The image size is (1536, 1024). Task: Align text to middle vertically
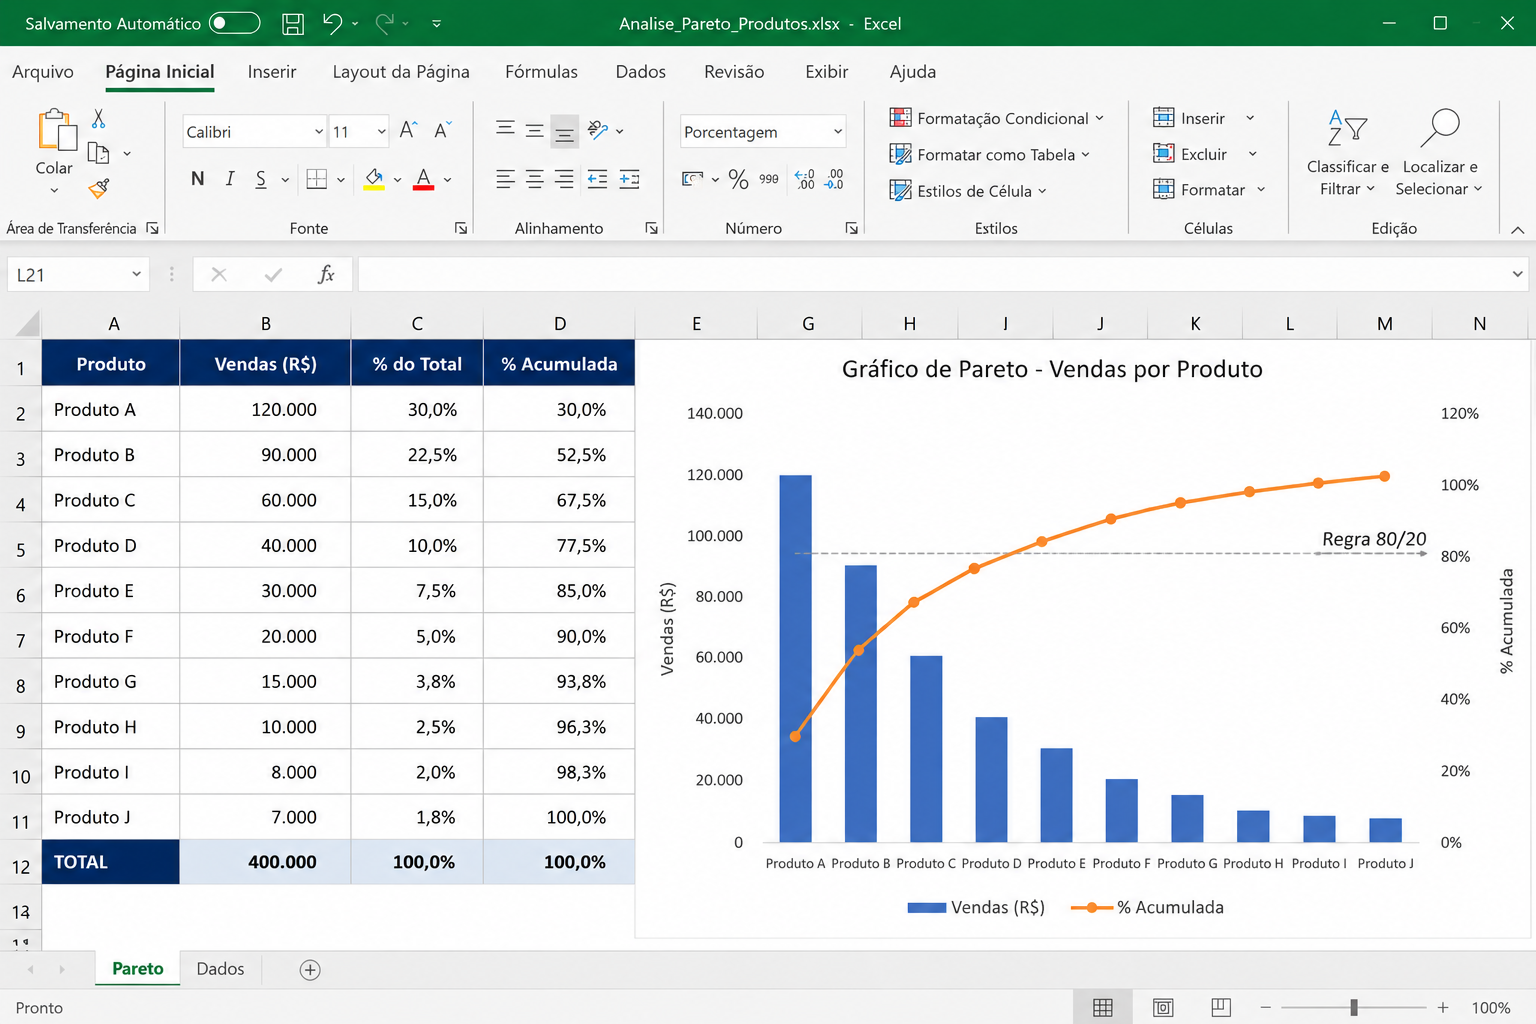click(x=535, y=130)
